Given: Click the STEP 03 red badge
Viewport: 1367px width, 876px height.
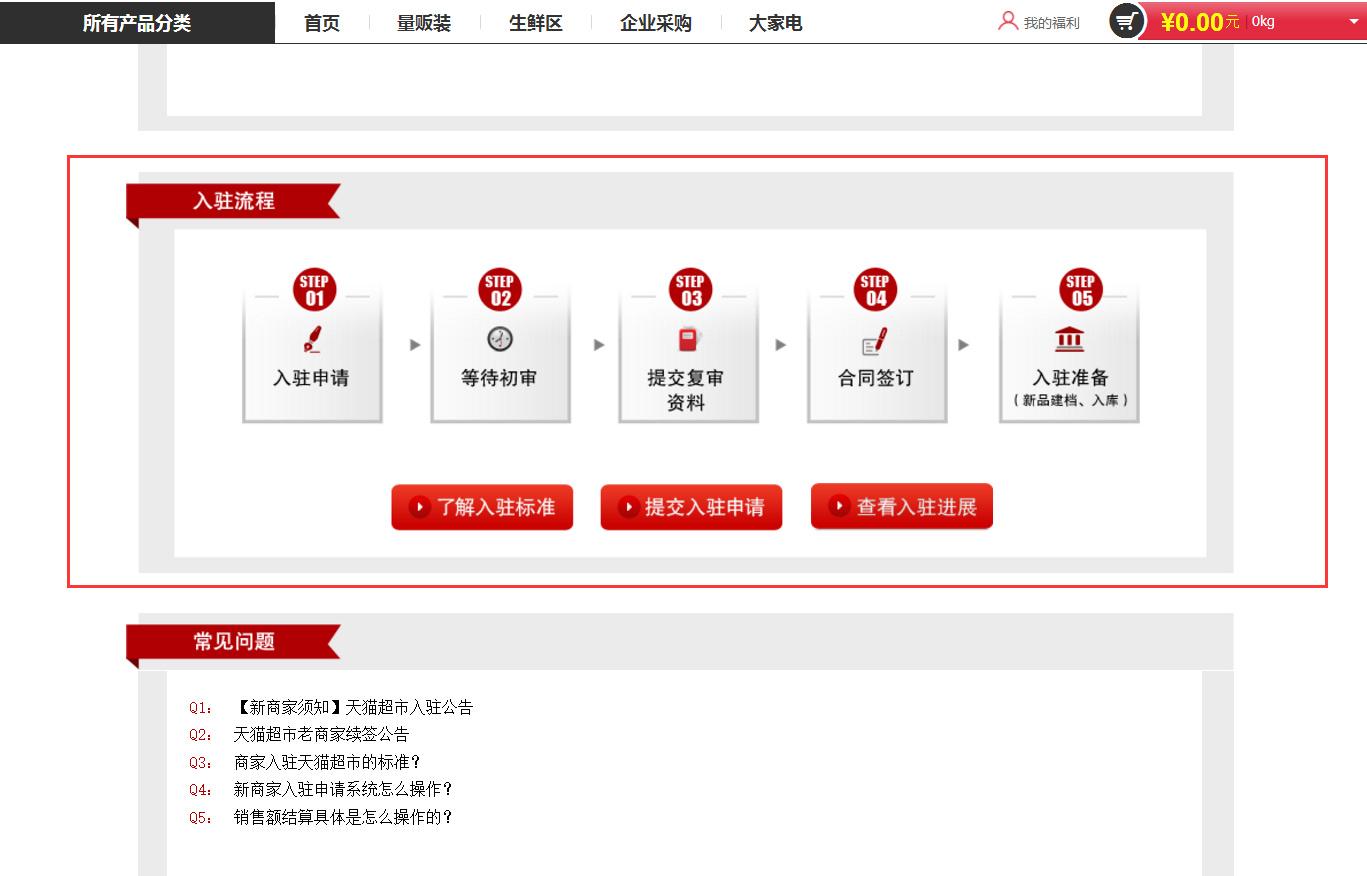Looking at the screenshot, I should (x=690, y=290).
